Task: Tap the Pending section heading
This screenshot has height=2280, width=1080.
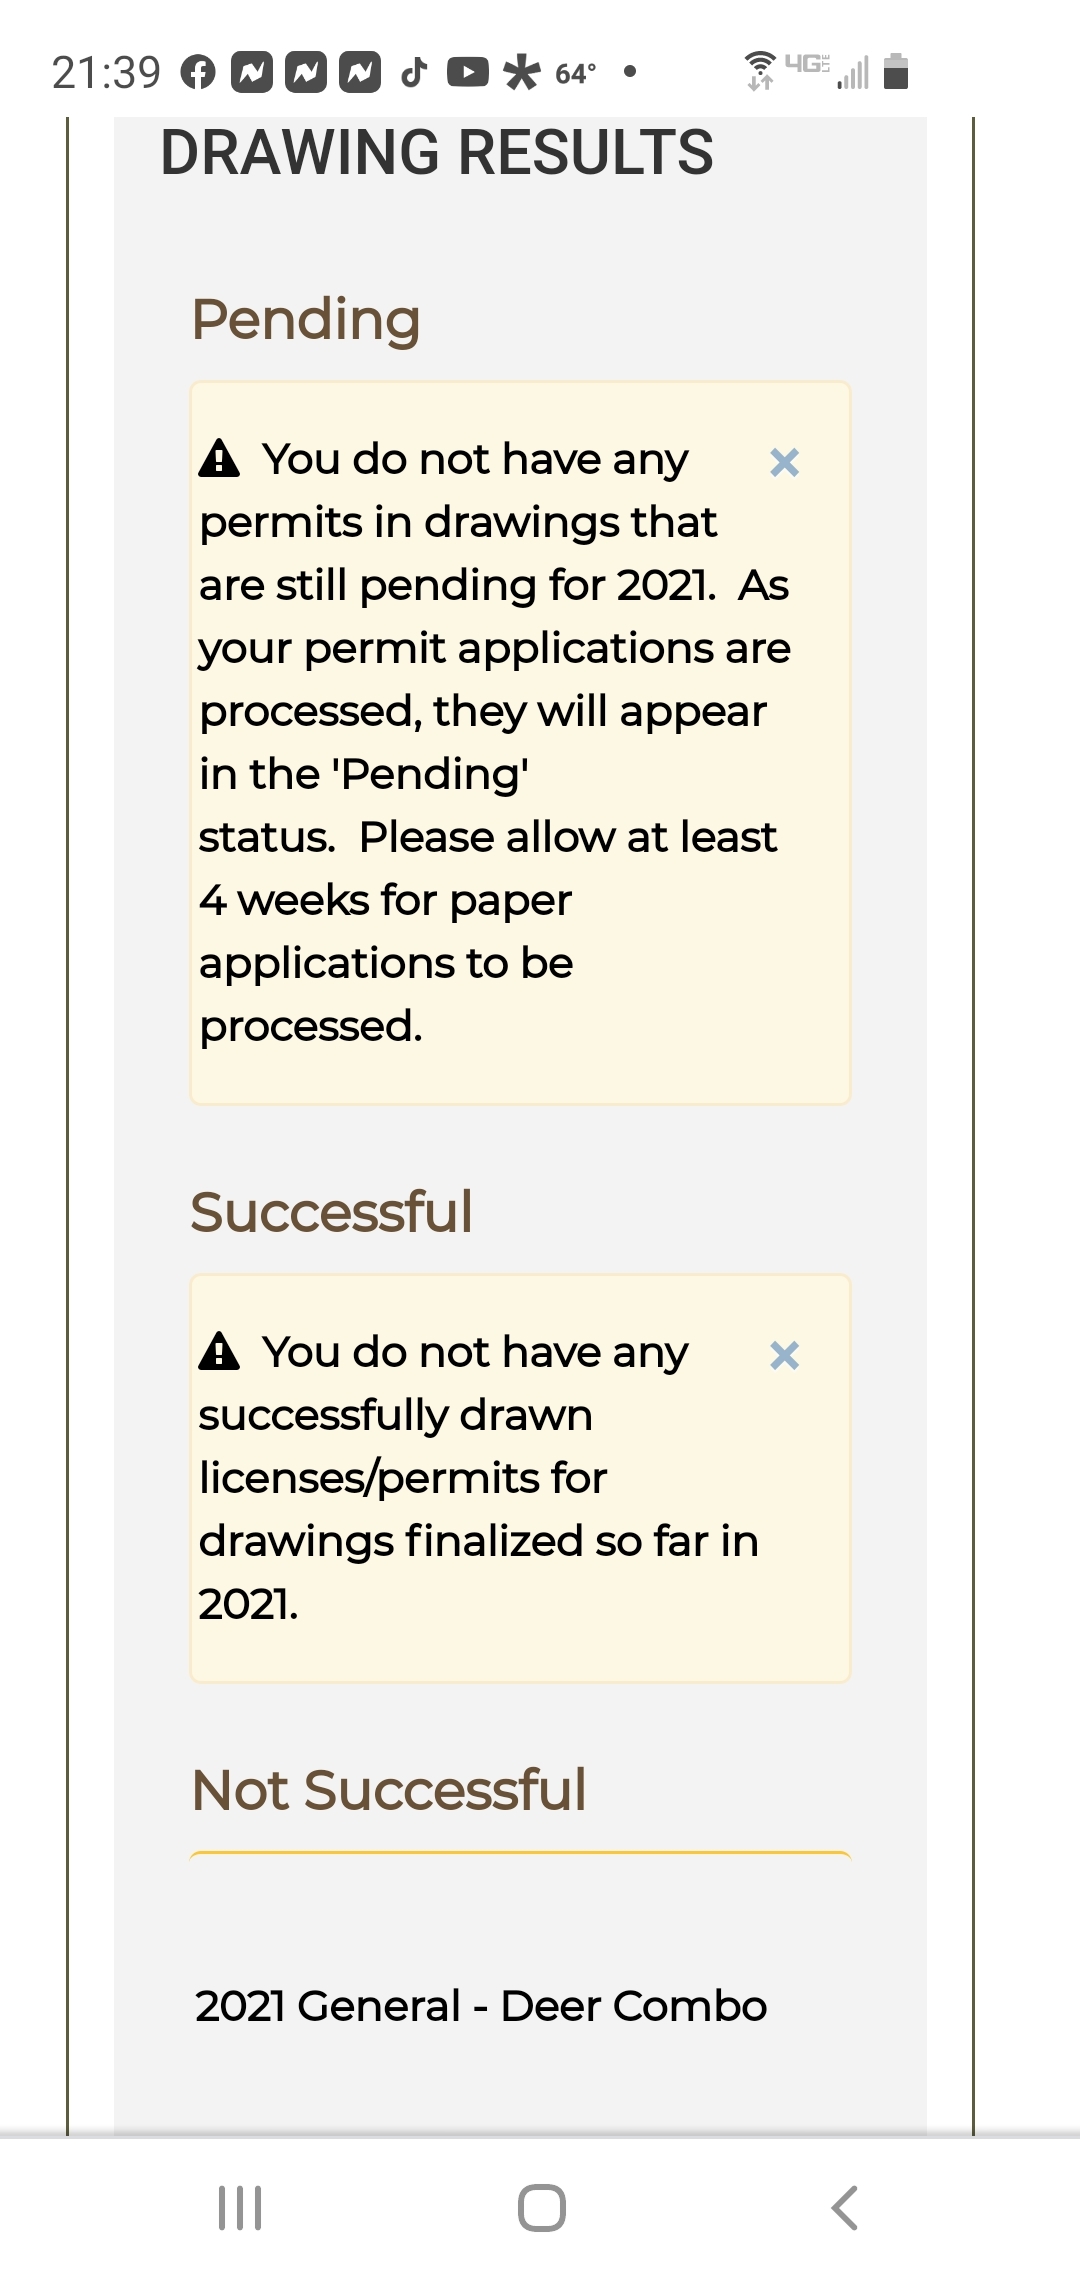Action: tap(306, 320)
